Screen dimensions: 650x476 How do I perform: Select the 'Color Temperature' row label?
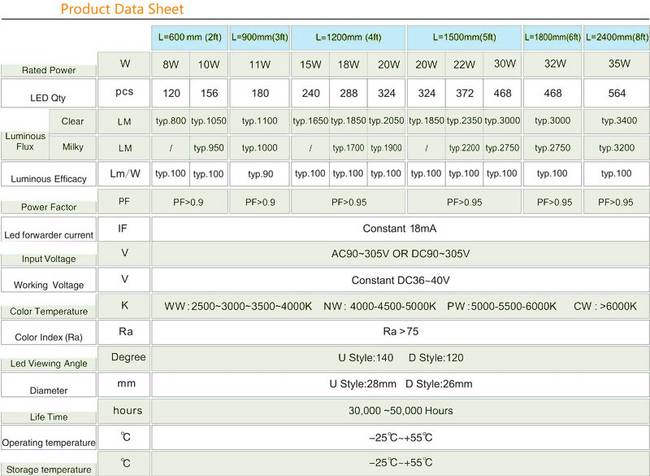click(x=49, y=311)
